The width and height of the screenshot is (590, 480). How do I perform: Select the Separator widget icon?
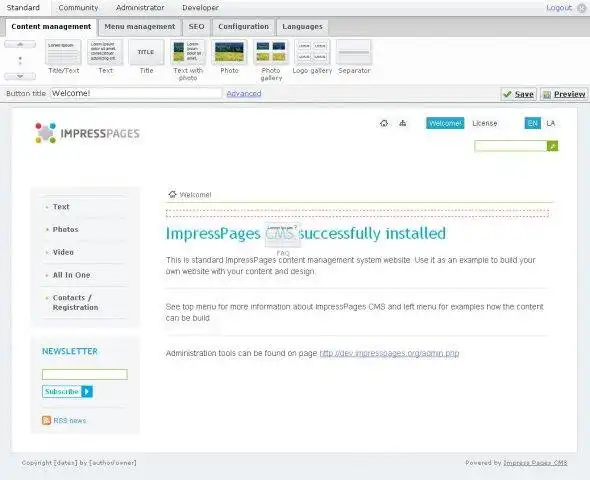(x=354, y=52)
